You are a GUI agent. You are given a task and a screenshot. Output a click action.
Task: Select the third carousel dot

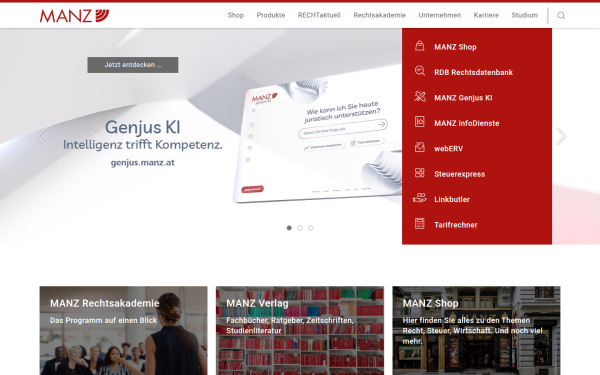point(311,228)
